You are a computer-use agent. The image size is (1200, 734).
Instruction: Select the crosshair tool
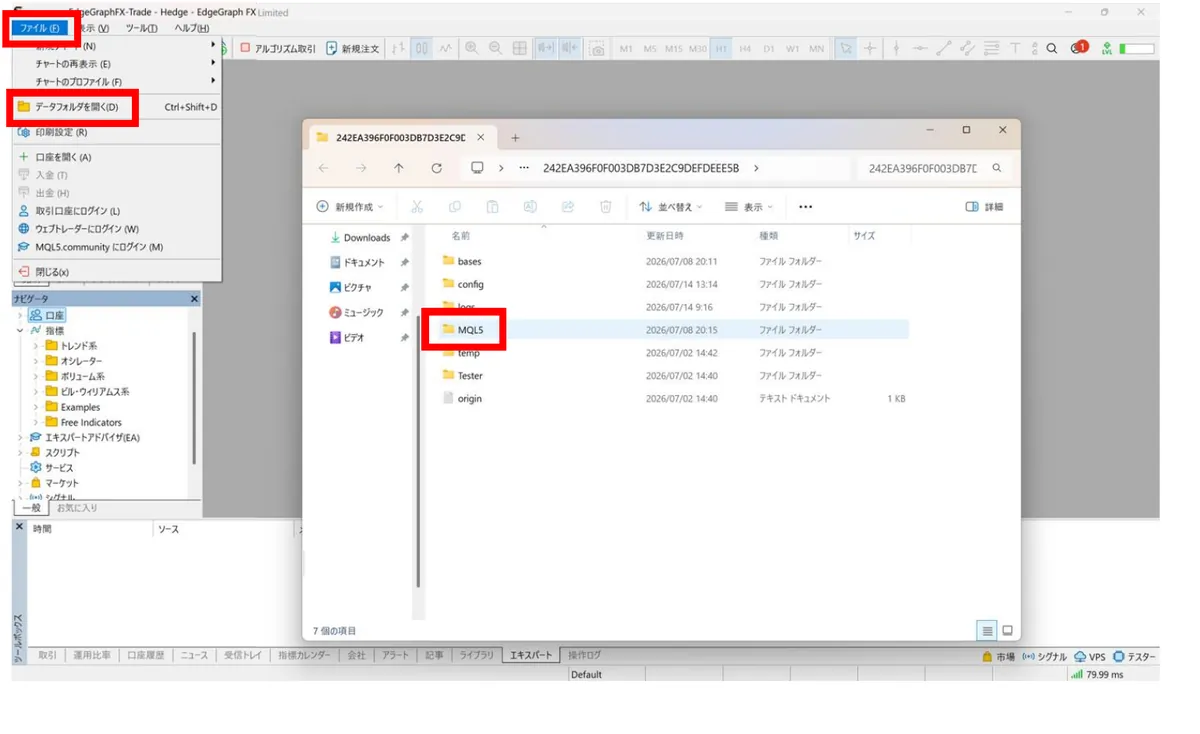click(x=870, y=48)
